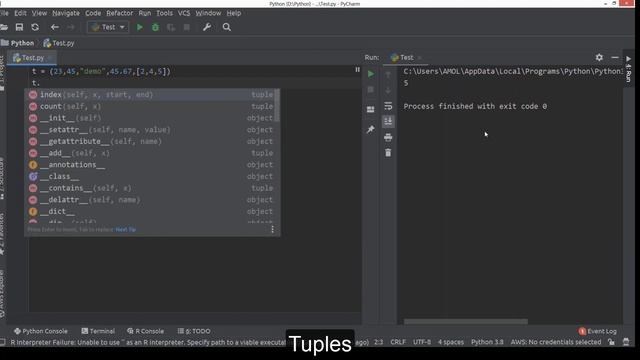Screen dimensions: 640x360
Task: Toggle Scroll to End in Run console
Action: coord(388,121)
